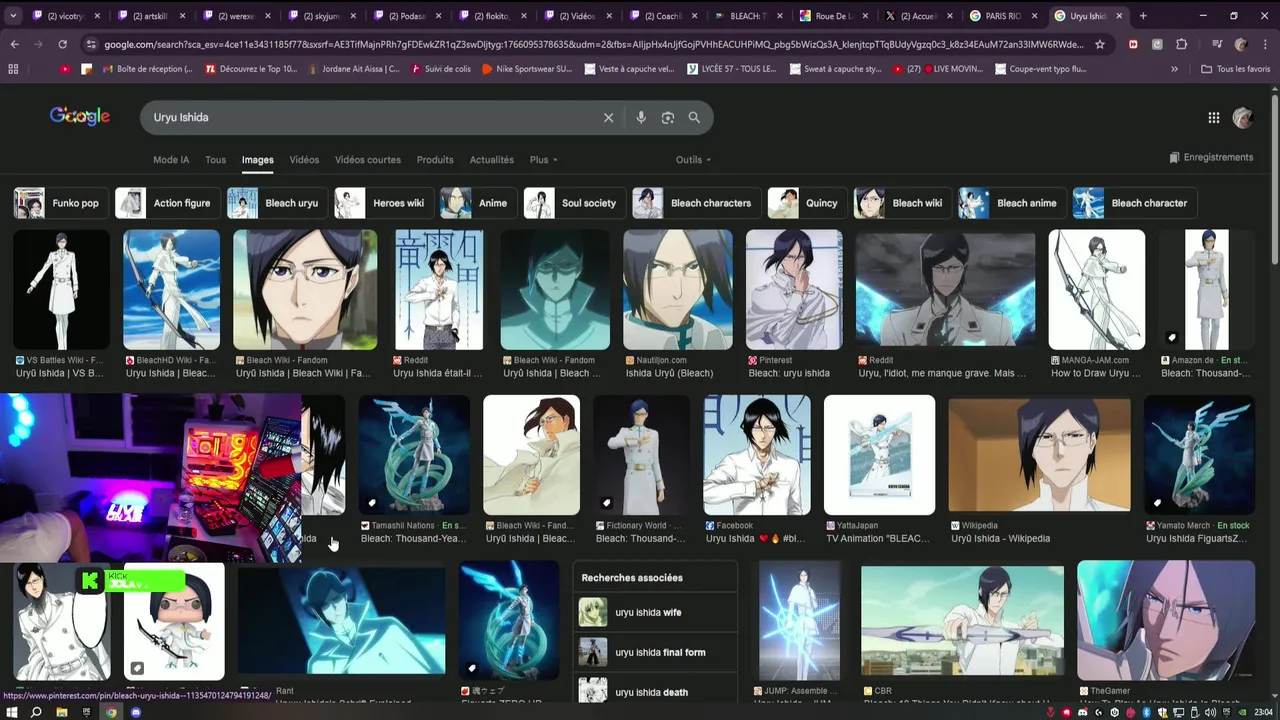Filter by the Funko pop chip
Viewport: 1280px width, 720px height.
59,203
